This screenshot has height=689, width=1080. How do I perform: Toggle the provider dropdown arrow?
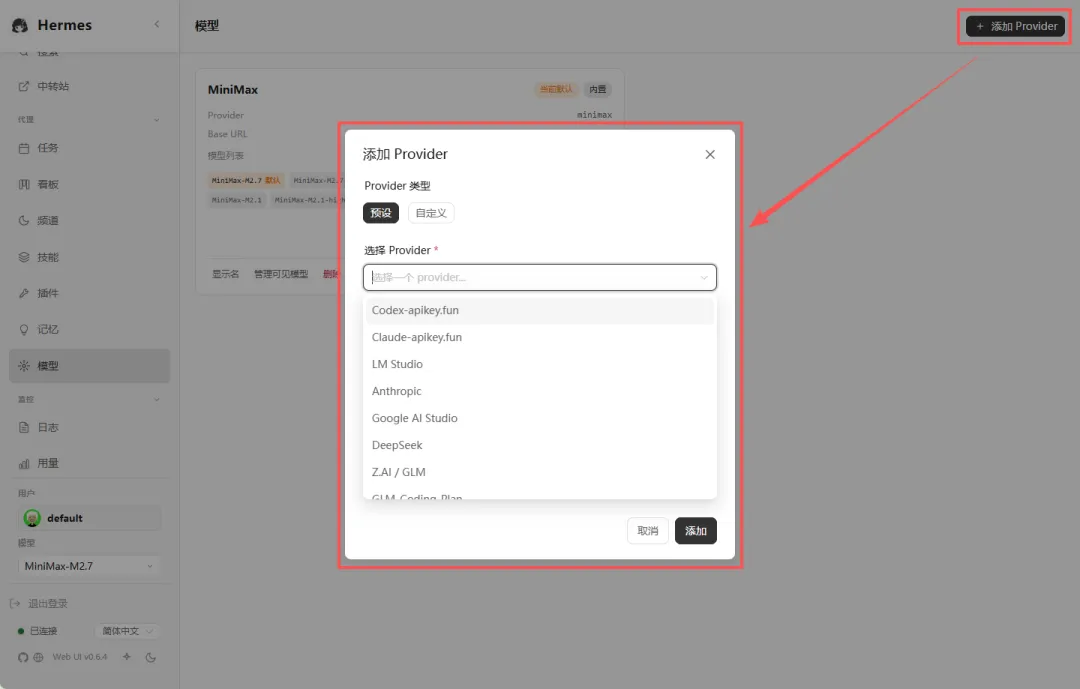point(704,278)
